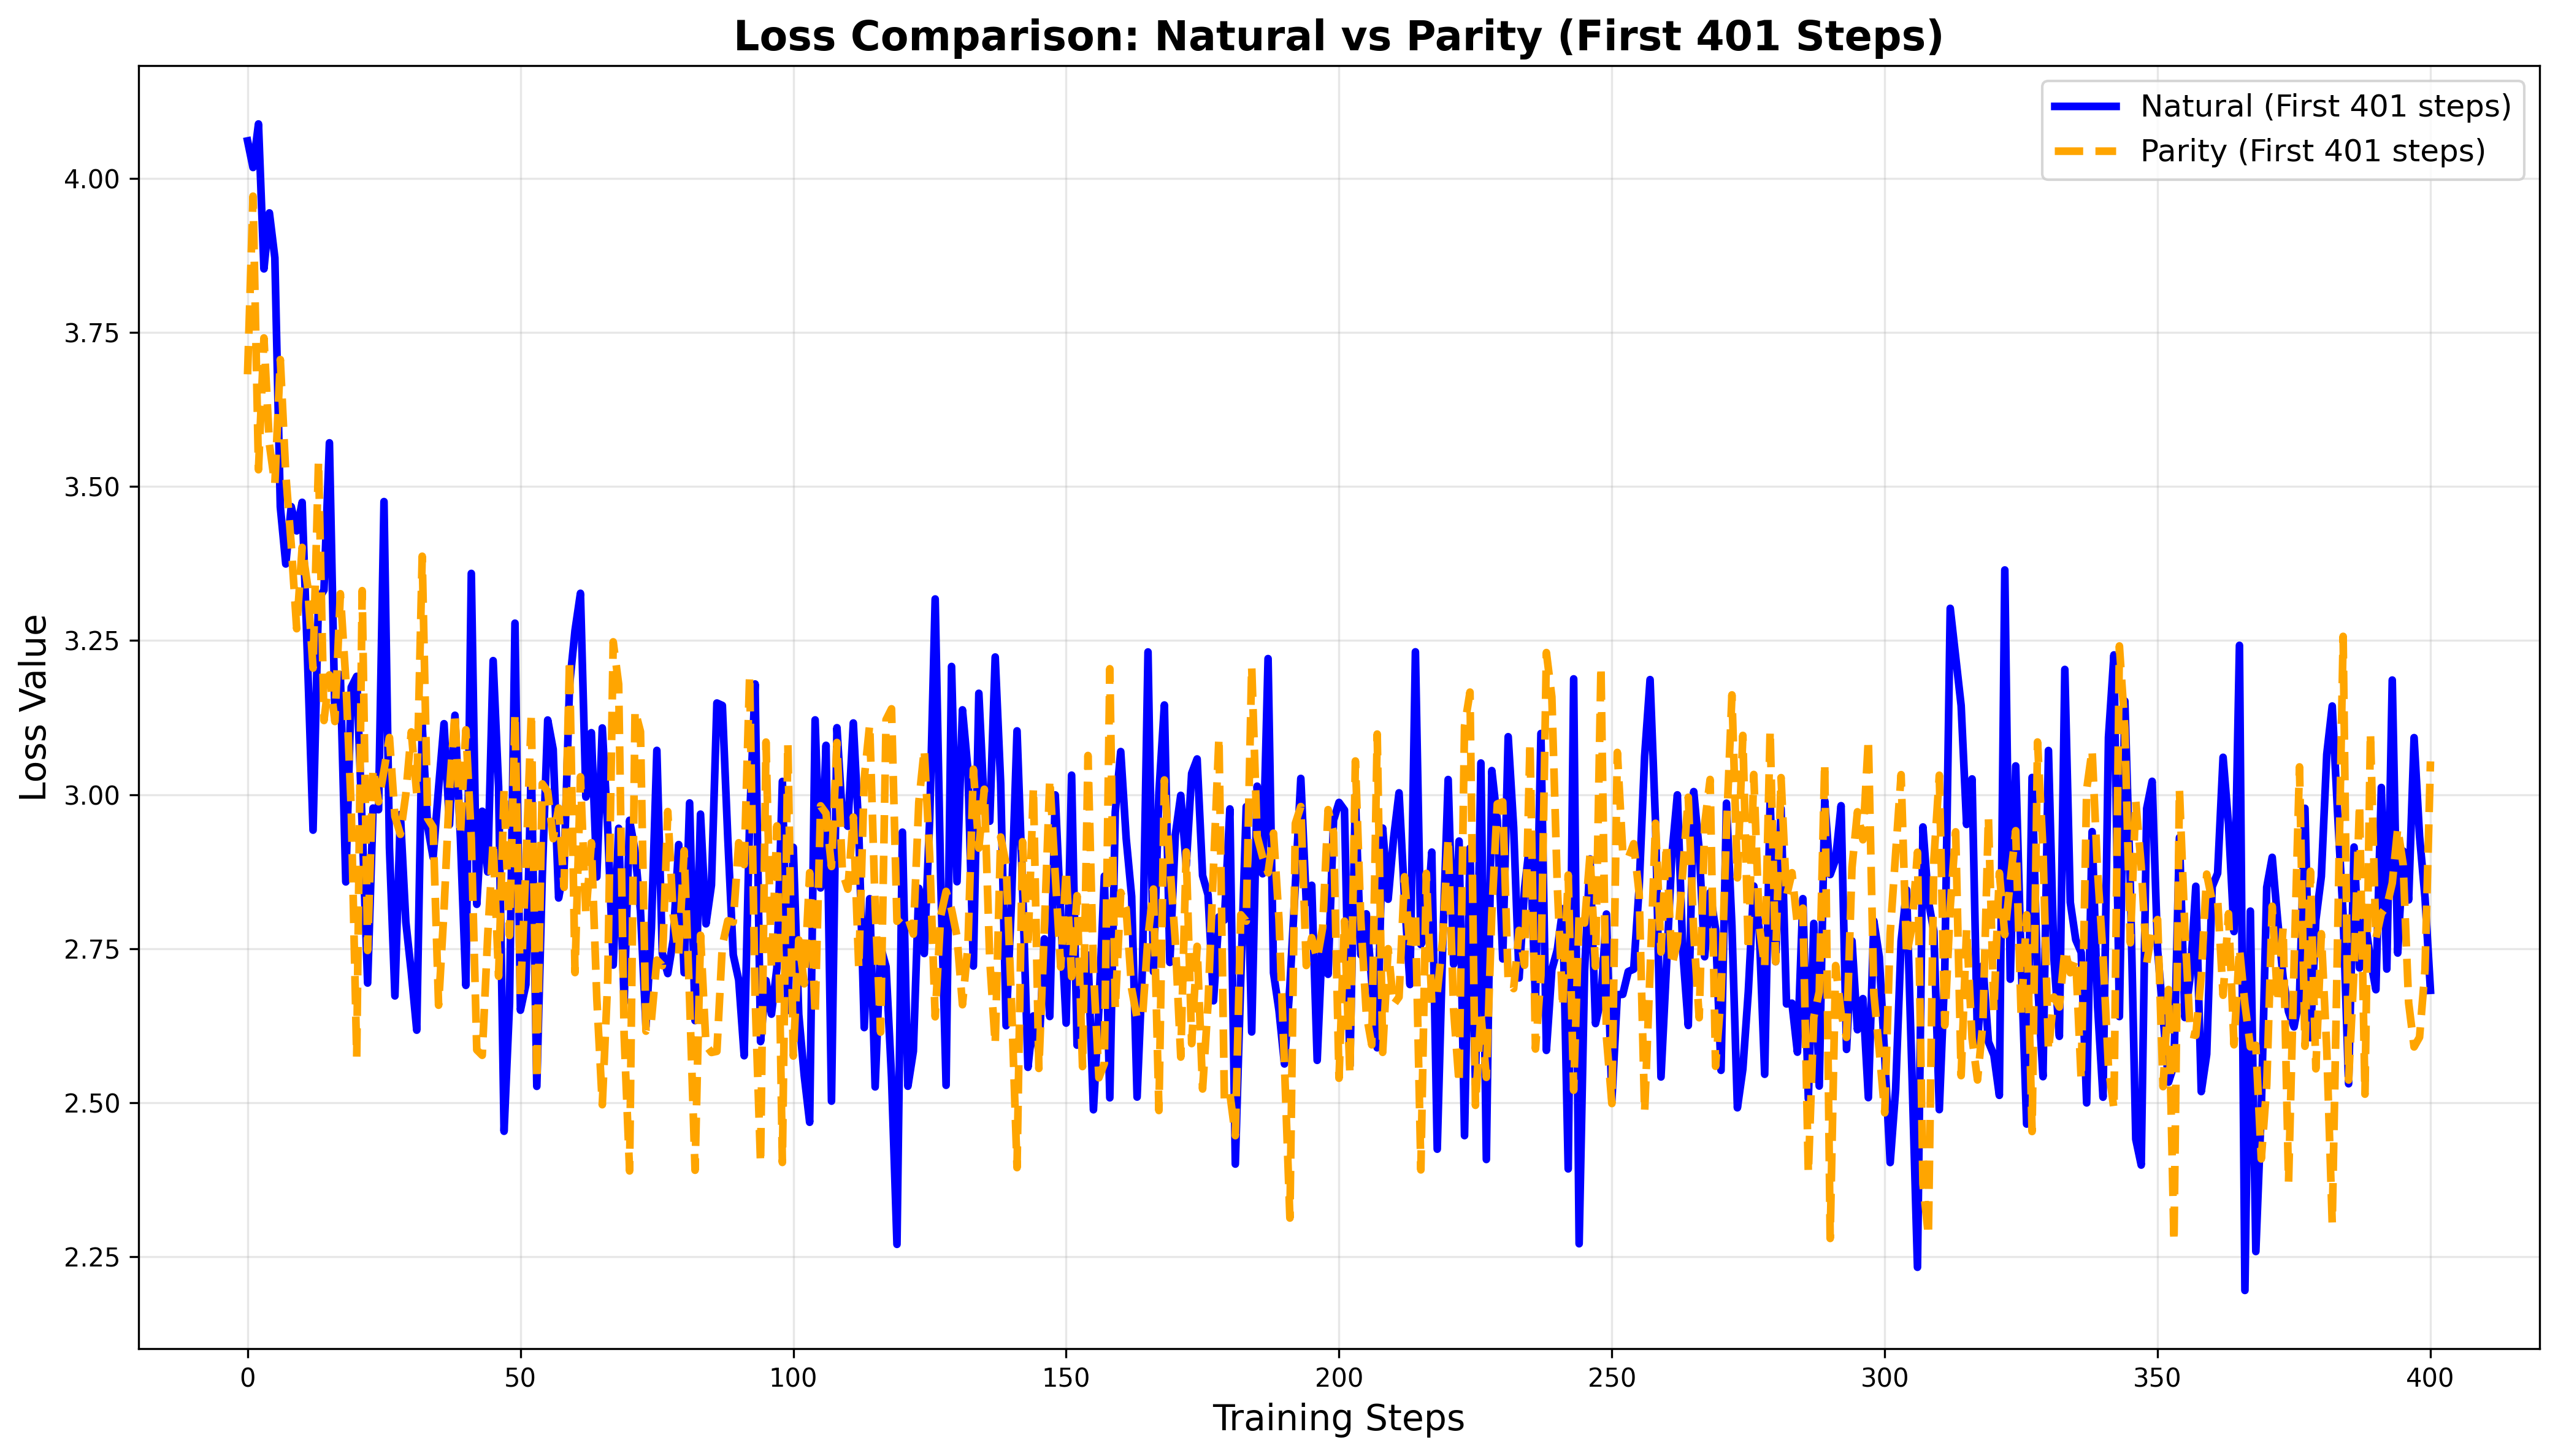Click the 250 x-axis tick label

(1612, 1378)
